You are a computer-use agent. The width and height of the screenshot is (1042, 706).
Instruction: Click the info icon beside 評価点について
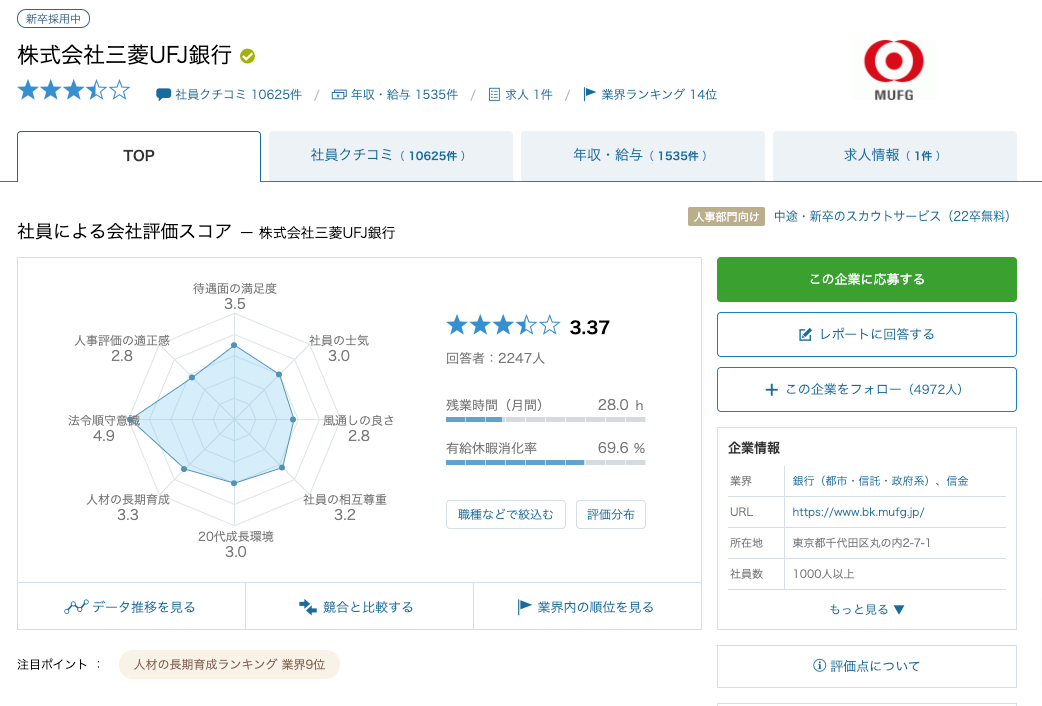[x=819, y=665]
